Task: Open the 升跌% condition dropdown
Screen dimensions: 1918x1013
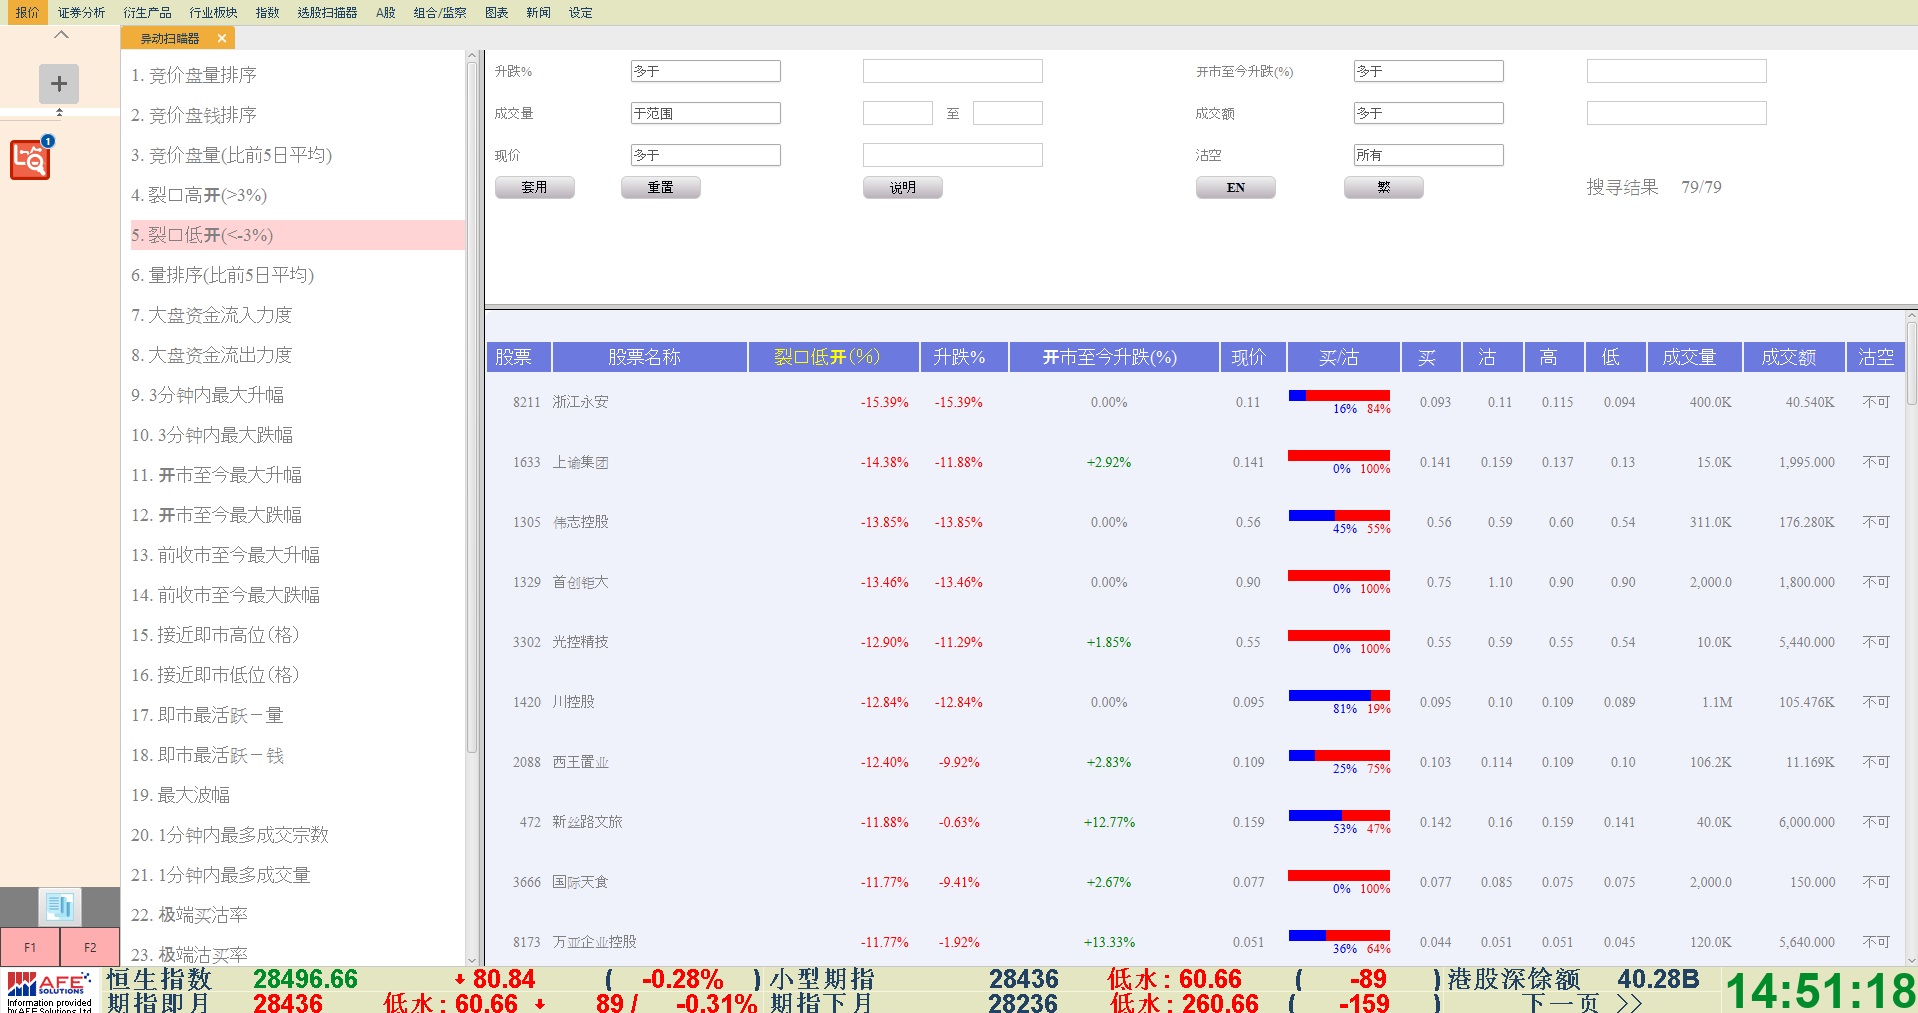Action: tap(705, 71)
